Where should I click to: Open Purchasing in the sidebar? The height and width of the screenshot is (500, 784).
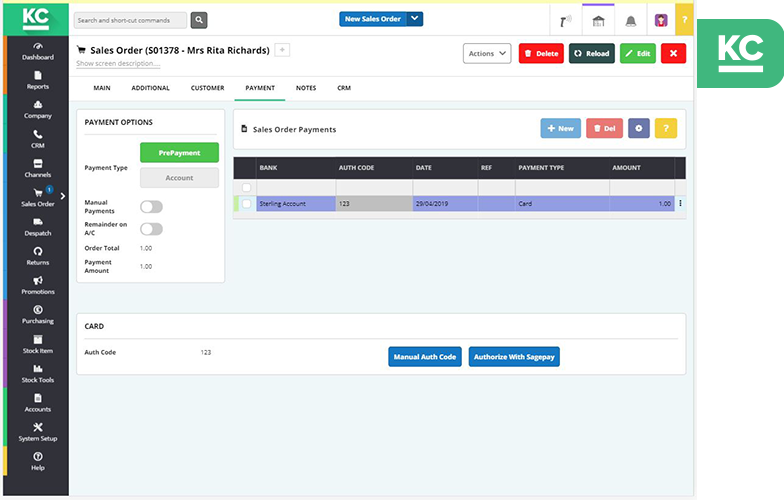(38, 314)
